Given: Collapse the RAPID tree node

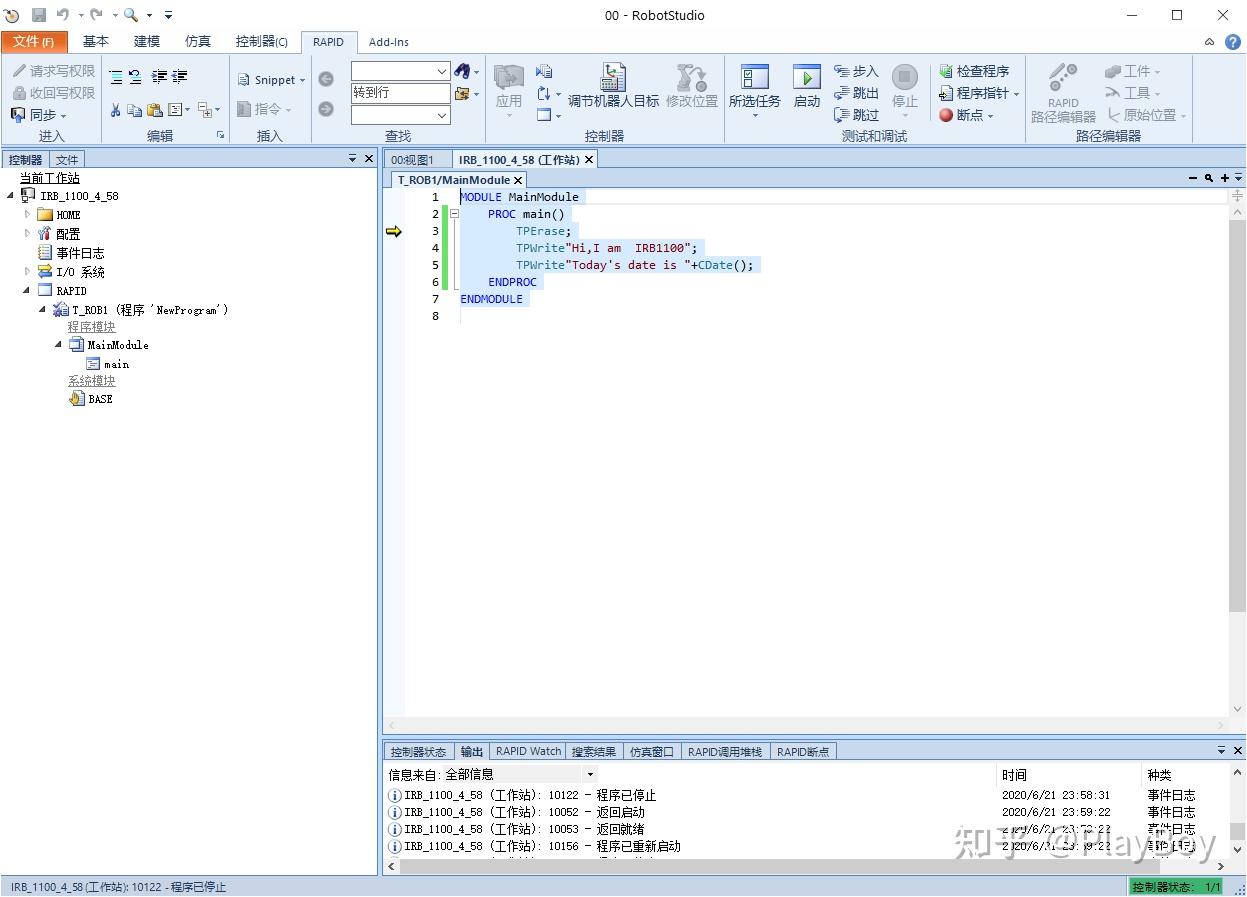Looking at the screenshot, I should pos(27,291).
